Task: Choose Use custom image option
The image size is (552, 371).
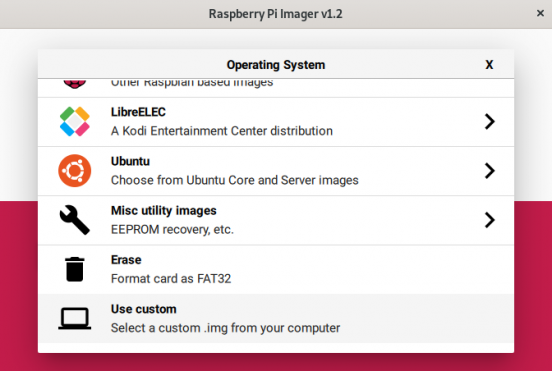Action: (x=276, y=319)
